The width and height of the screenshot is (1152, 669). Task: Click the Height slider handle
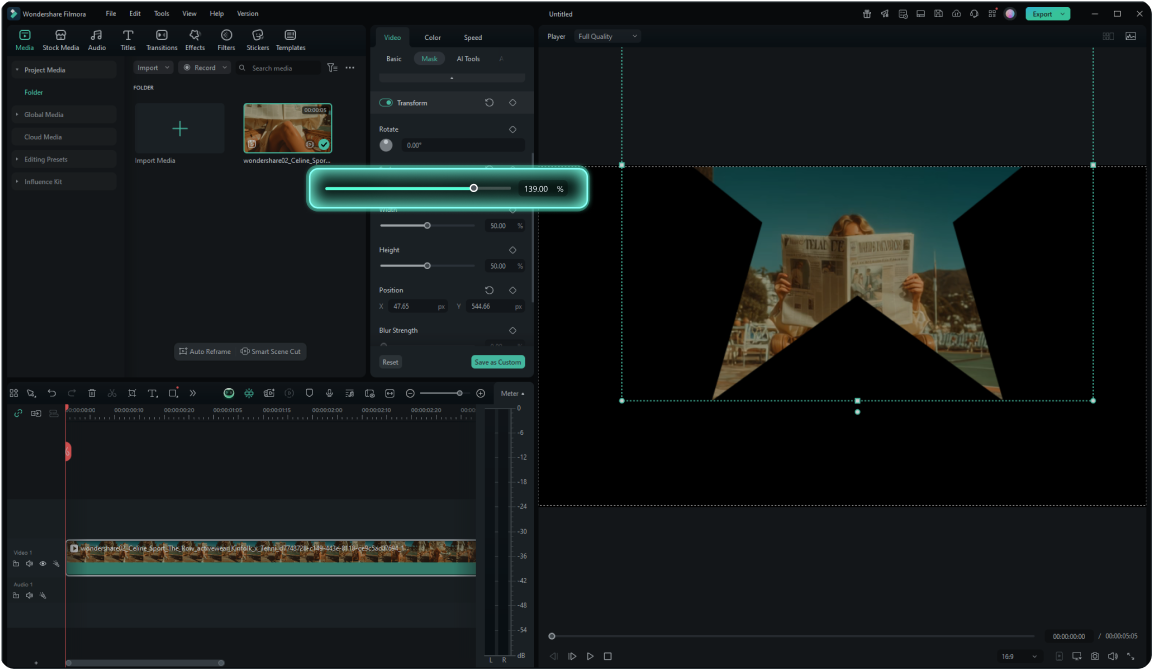(427, 266)
